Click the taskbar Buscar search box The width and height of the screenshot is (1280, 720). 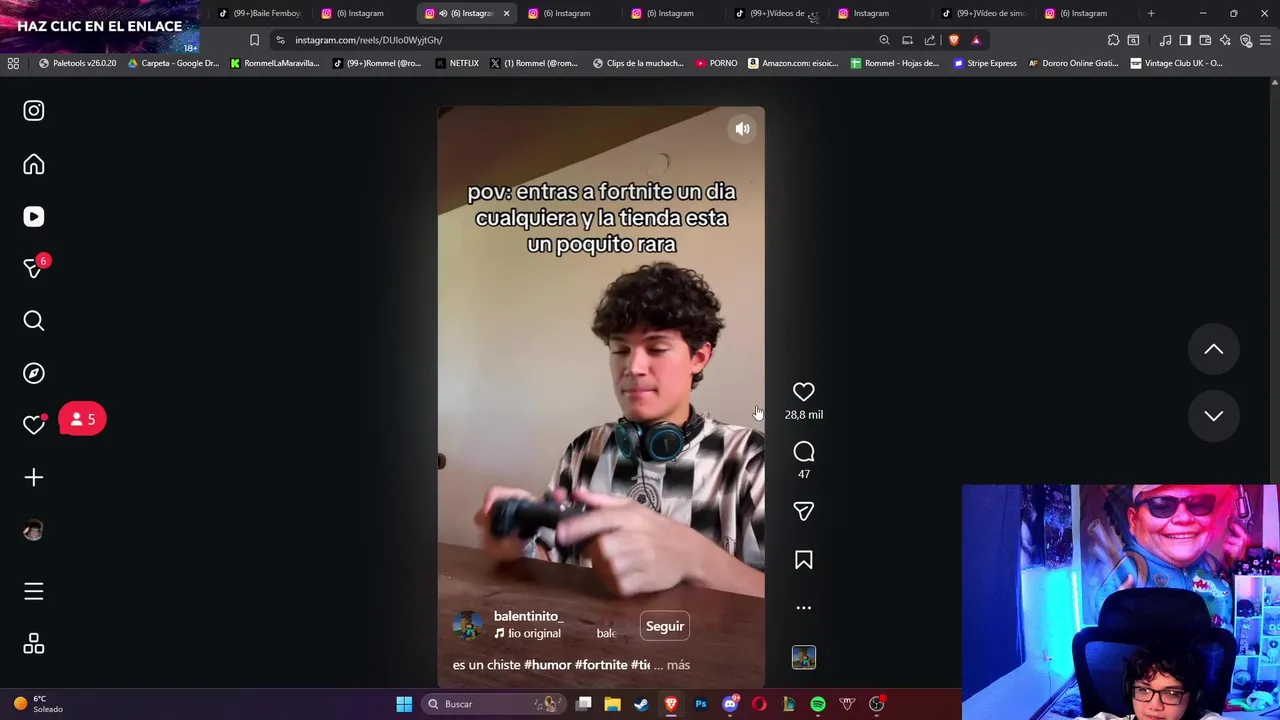[x=493, y=704]
